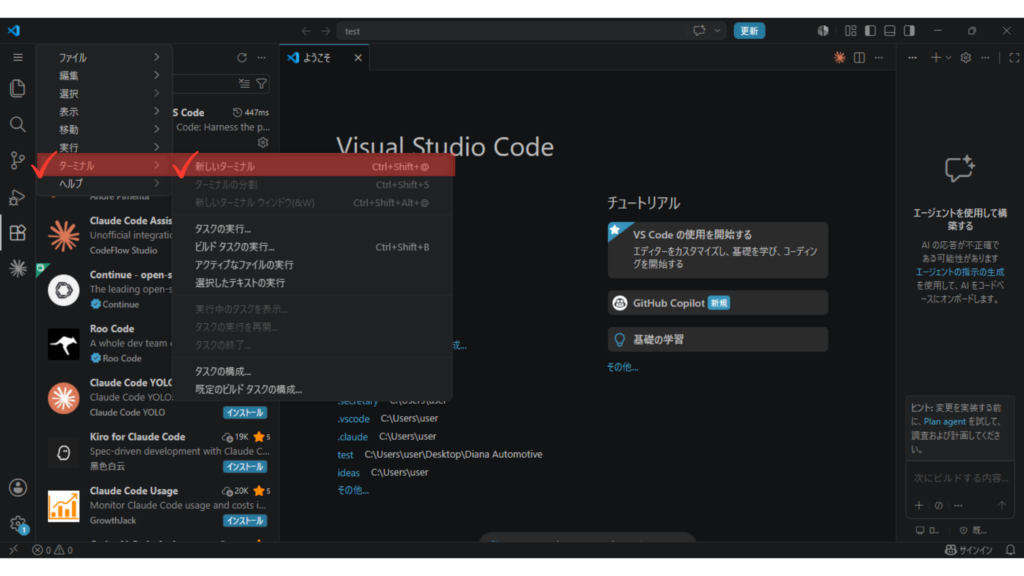Screen dimensions: 1024x576
Task: Open the Search view icon
Action: 18,124
